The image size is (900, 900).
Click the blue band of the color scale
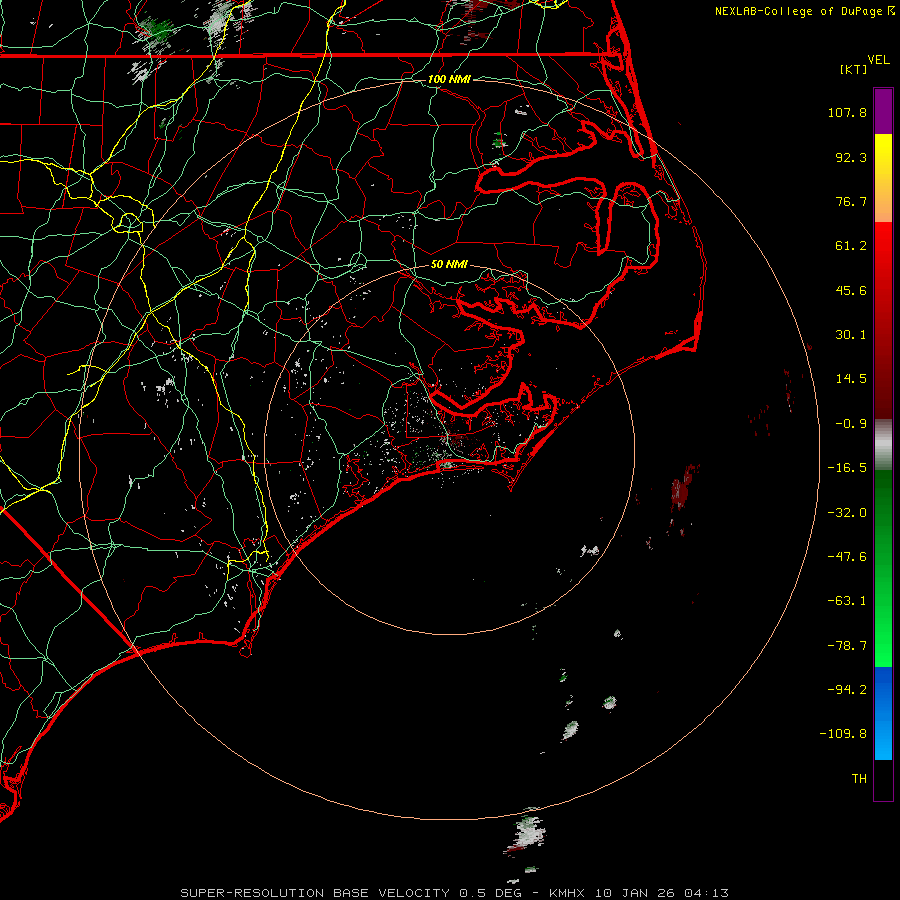(x=883, y=713)
